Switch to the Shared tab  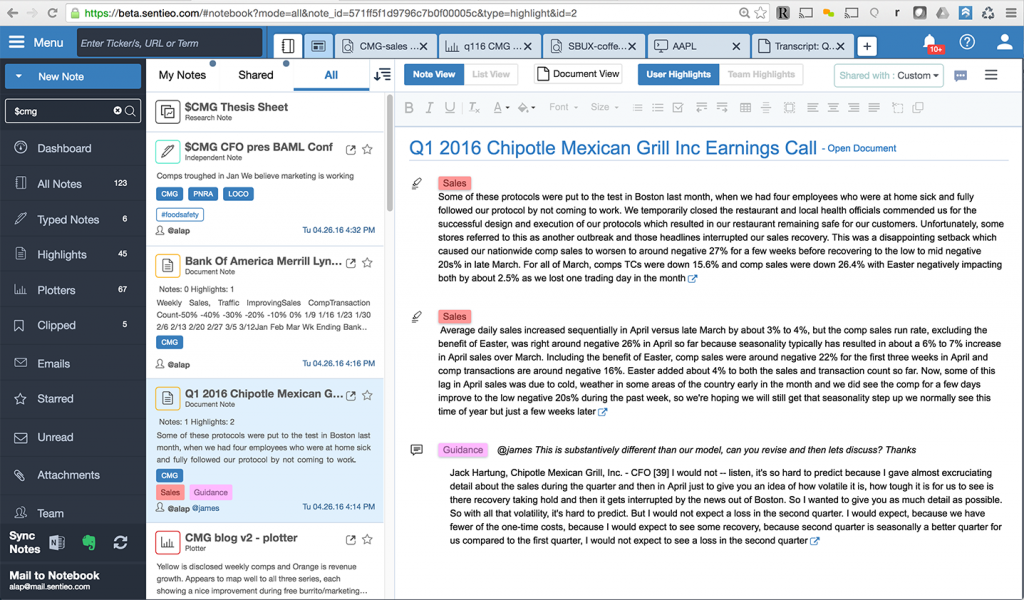[256, 75]
